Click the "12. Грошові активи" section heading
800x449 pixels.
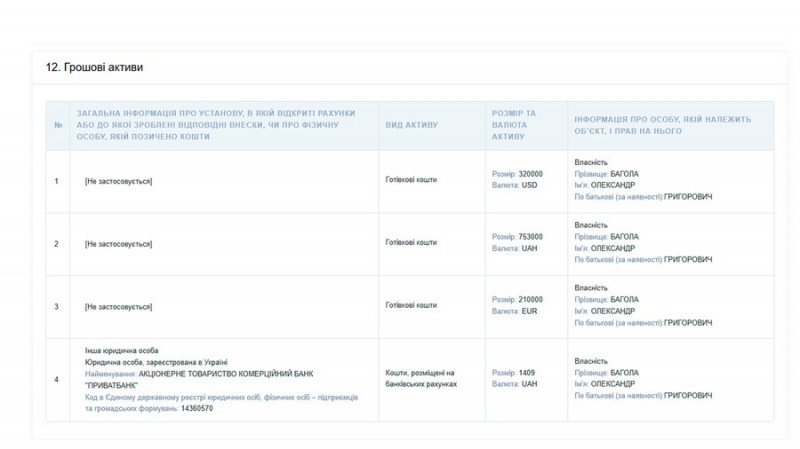tap(94, 67)
